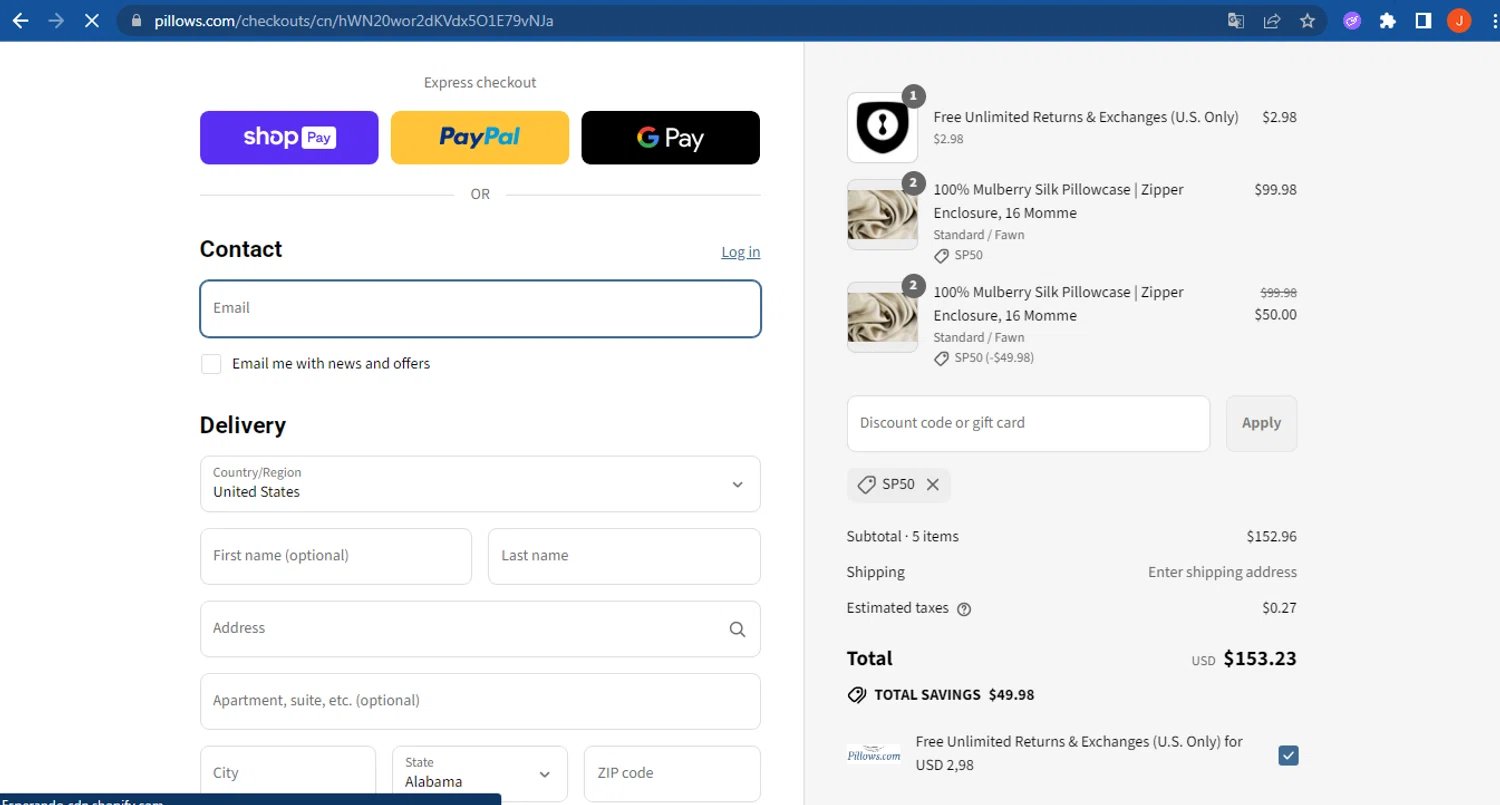The image size is (1500, 805).
Task: Bookmark this page with star icon
Action: [x=1307, y=20]
